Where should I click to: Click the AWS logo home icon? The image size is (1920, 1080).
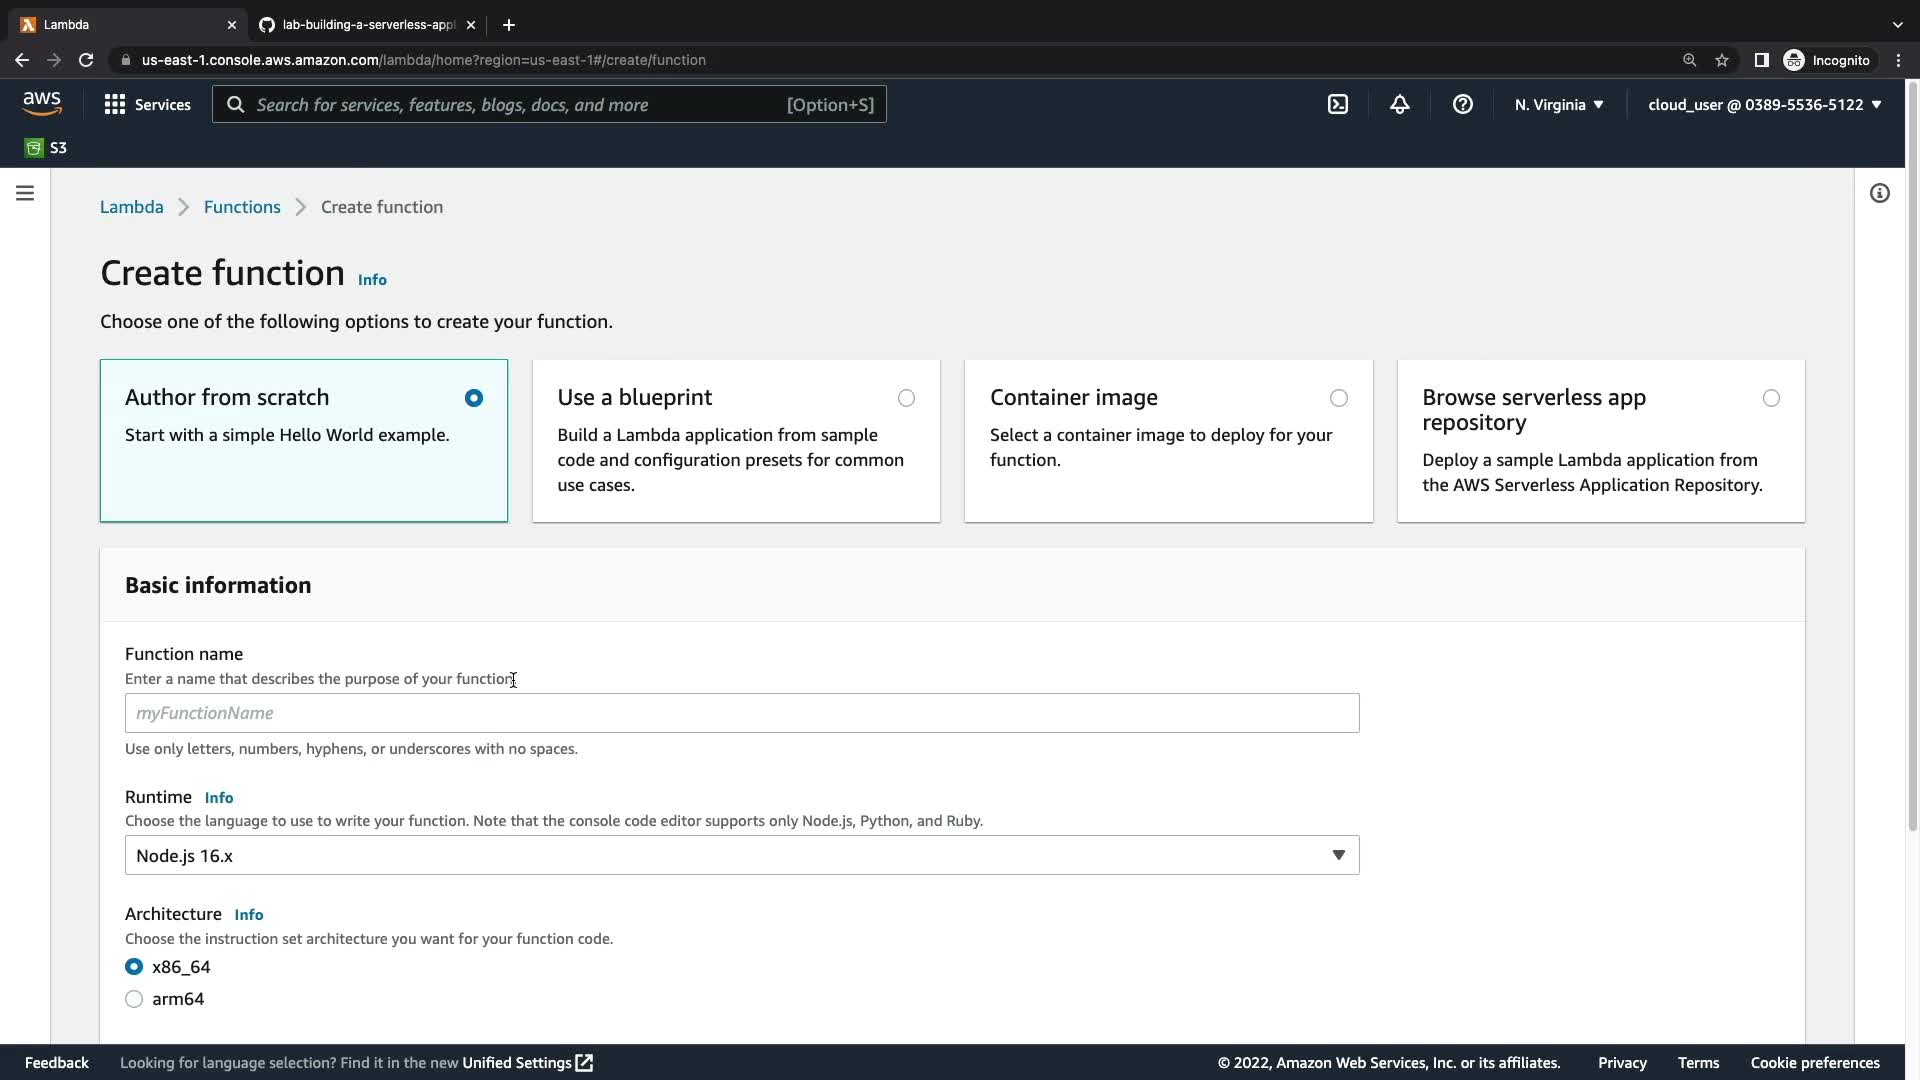pyautogui.click(x=42, y=104)
